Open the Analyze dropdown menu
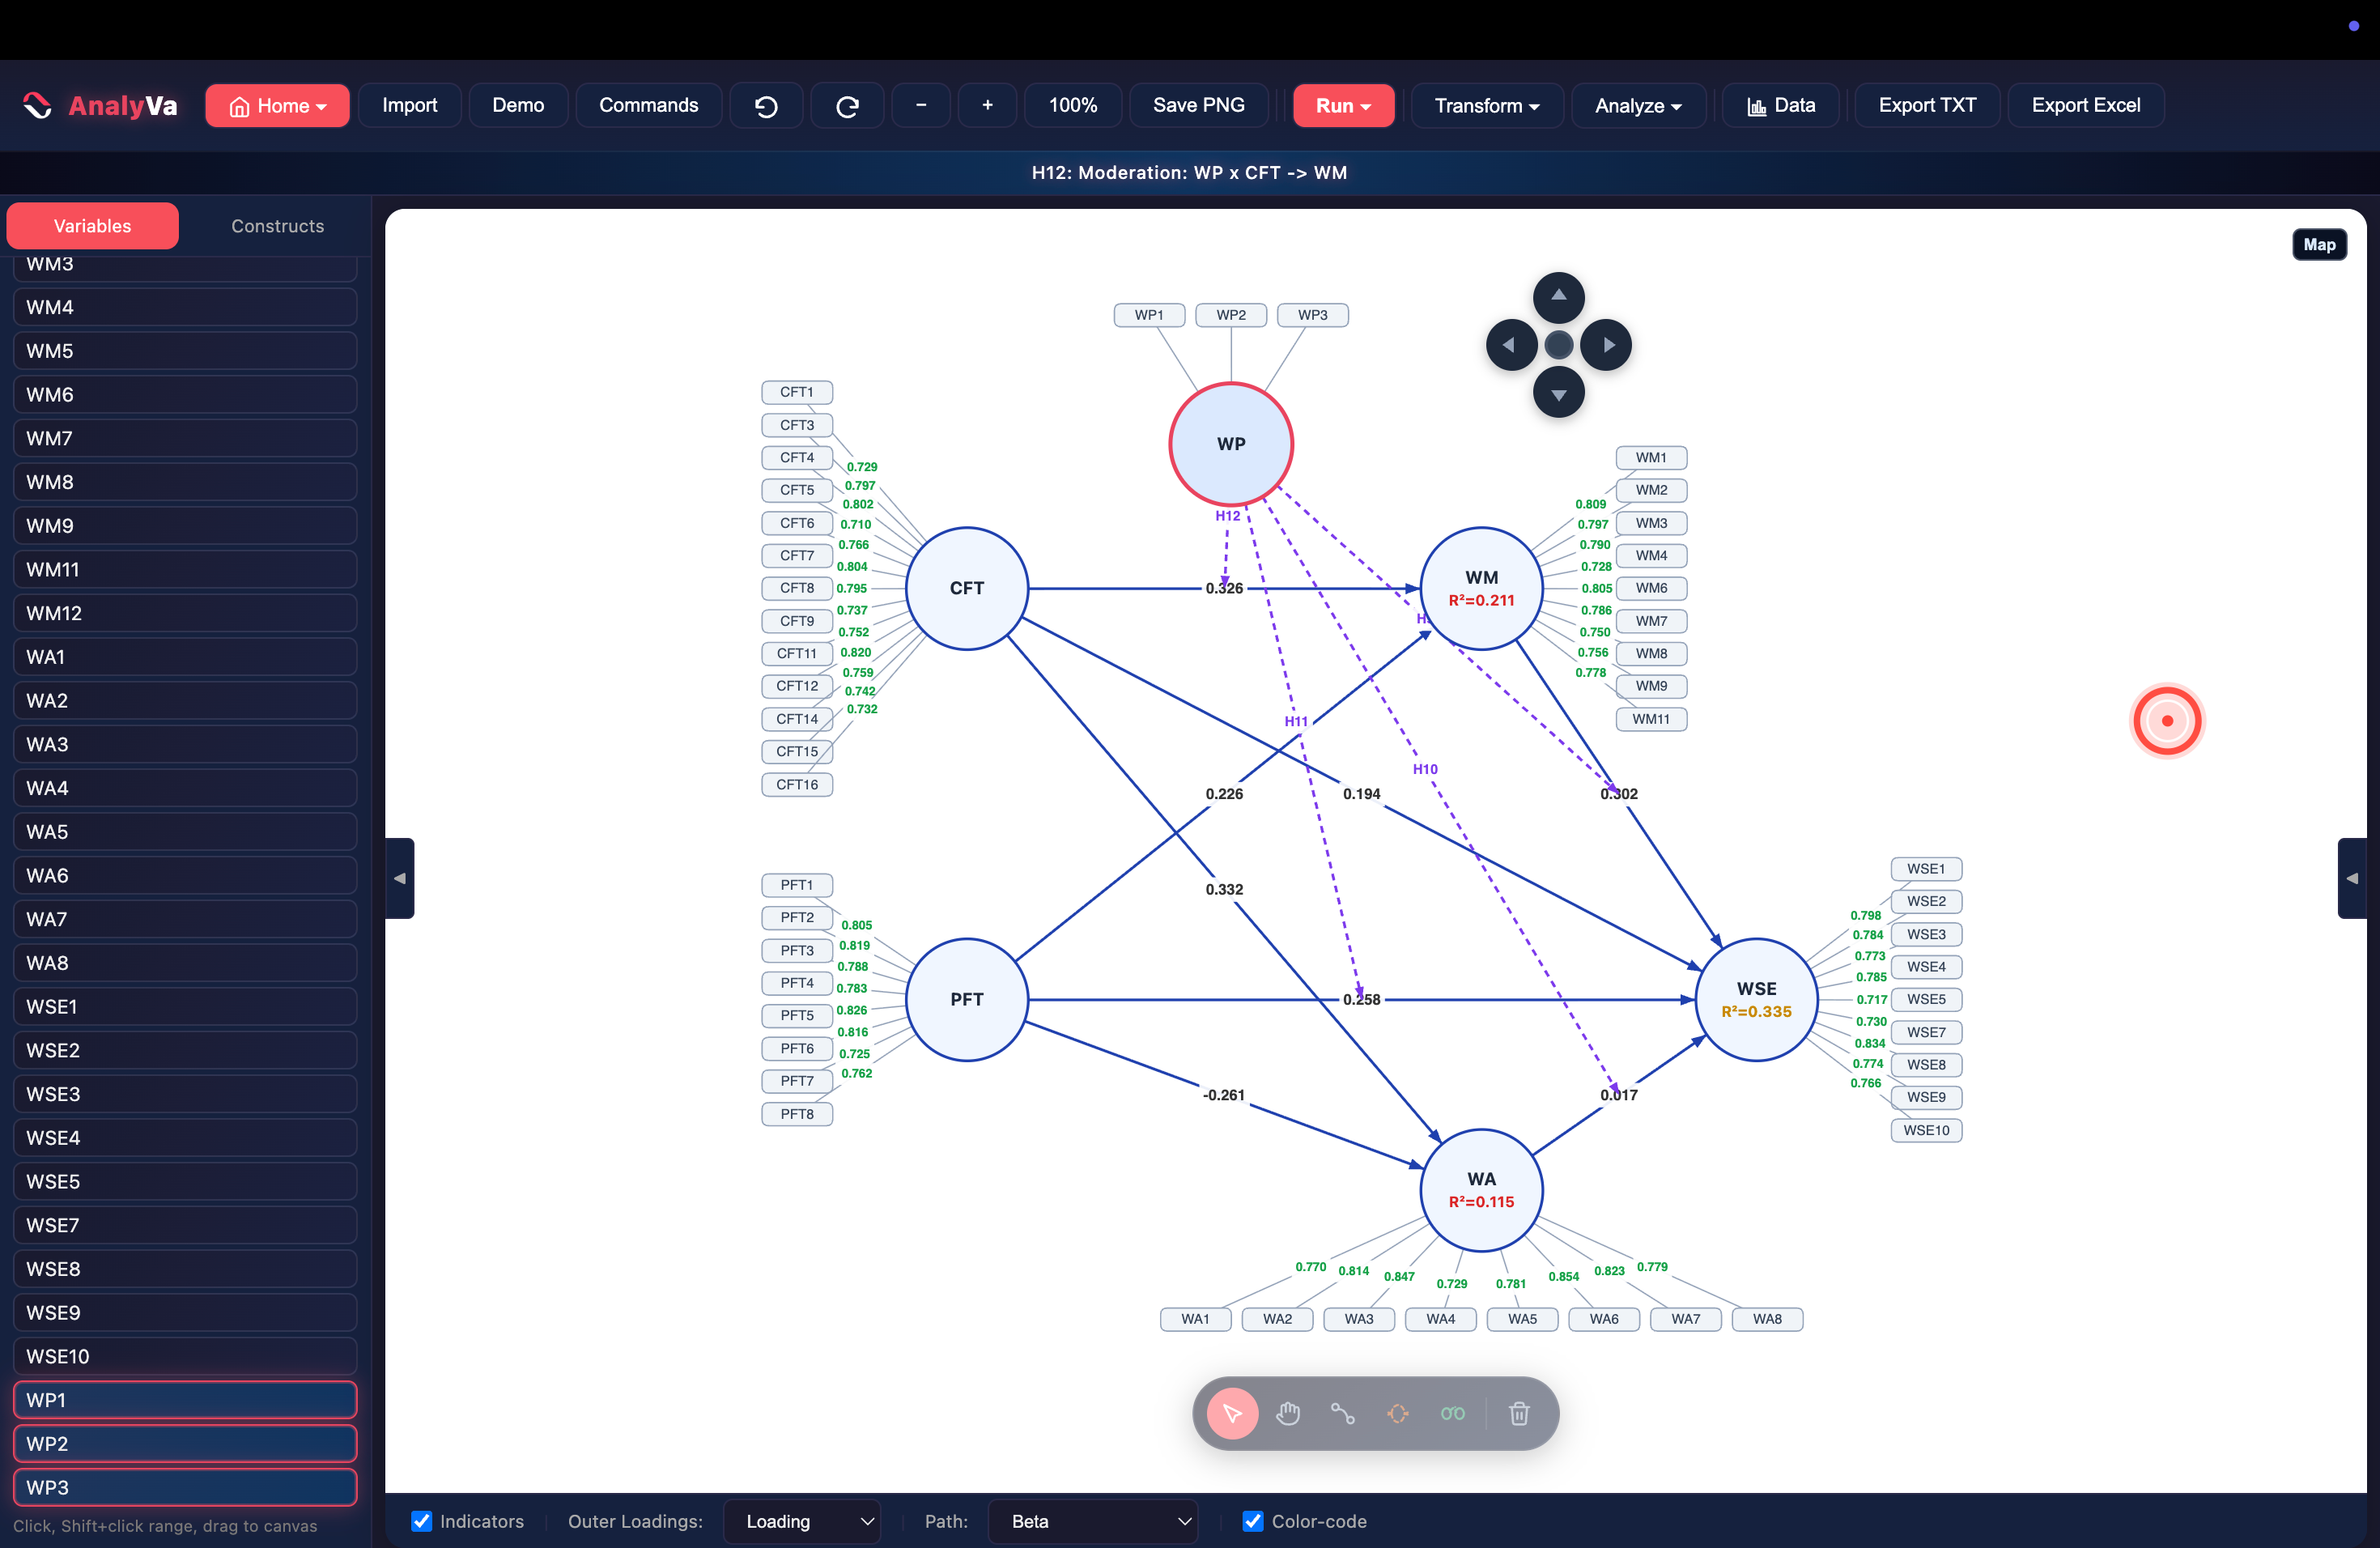Image resolution: width=2380 pixels, height=1548 pixels. coord(1638,106)
